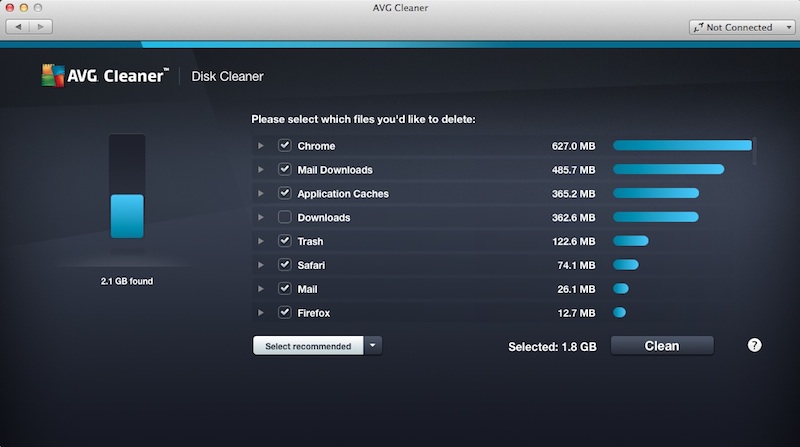
Task: Click the Trash size bar
Action: [x=631, y=241]
